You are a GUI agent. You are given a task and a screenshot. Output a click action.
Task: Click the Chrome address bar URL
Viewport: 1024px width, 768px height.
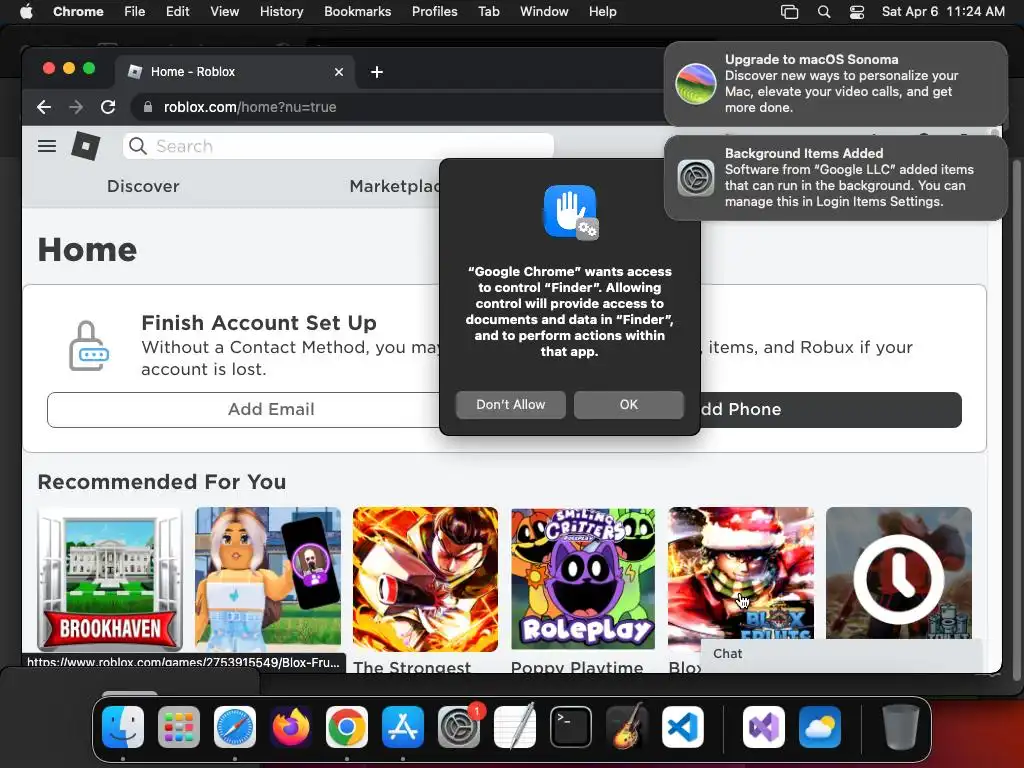pos(250,107)
